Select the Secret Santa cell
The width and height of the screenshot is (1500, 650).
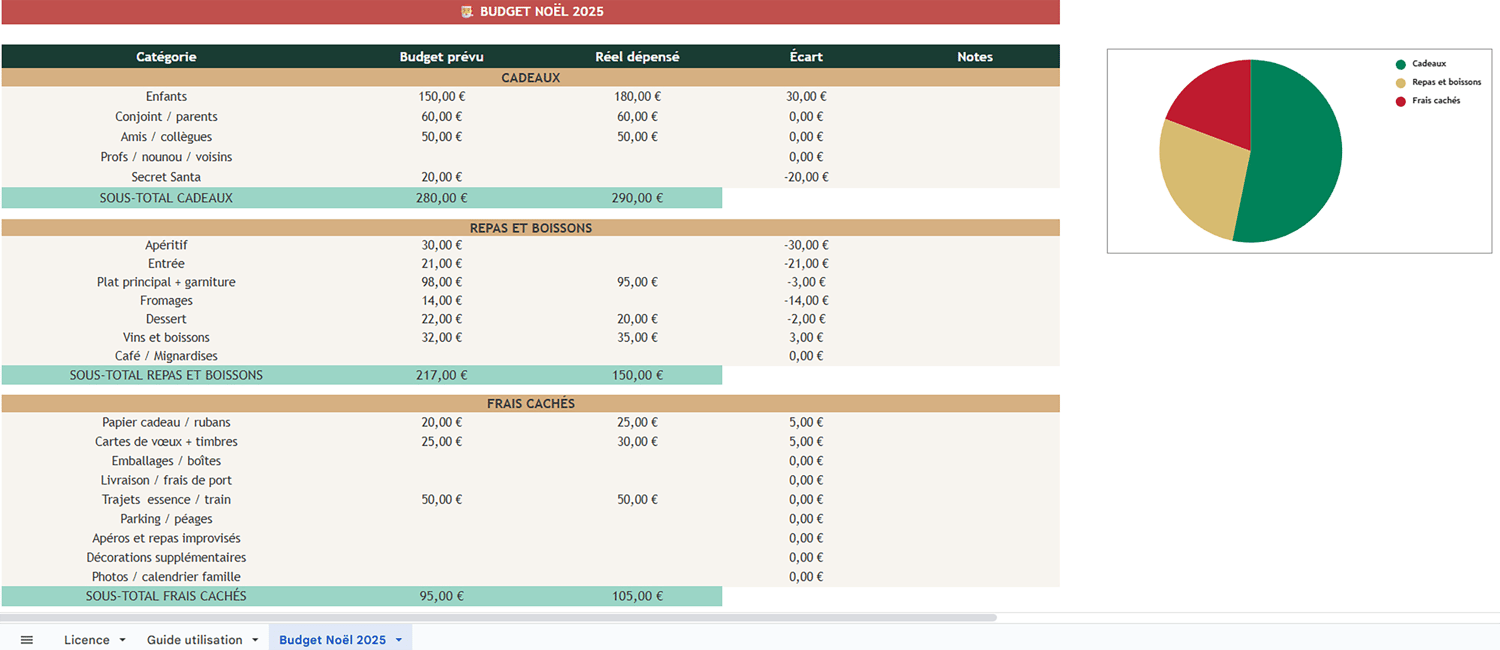pos(166,177)
